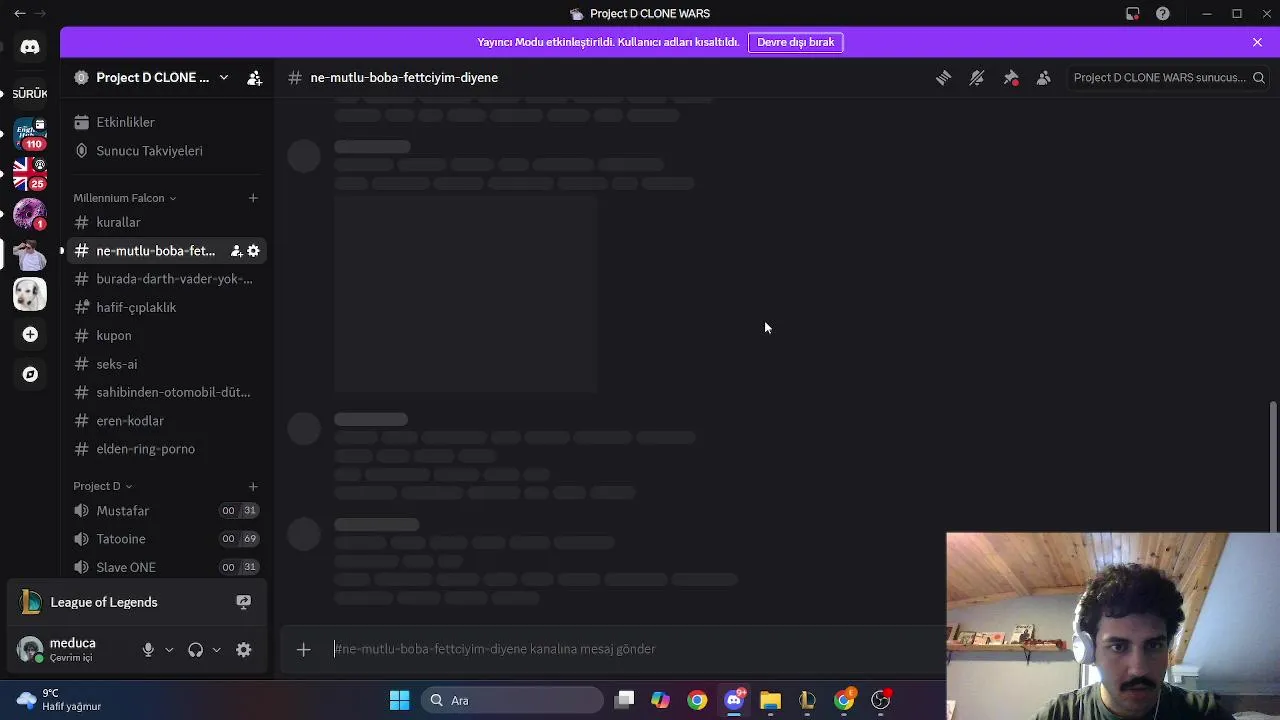Click the back navigation arrow

coord(19,14)
